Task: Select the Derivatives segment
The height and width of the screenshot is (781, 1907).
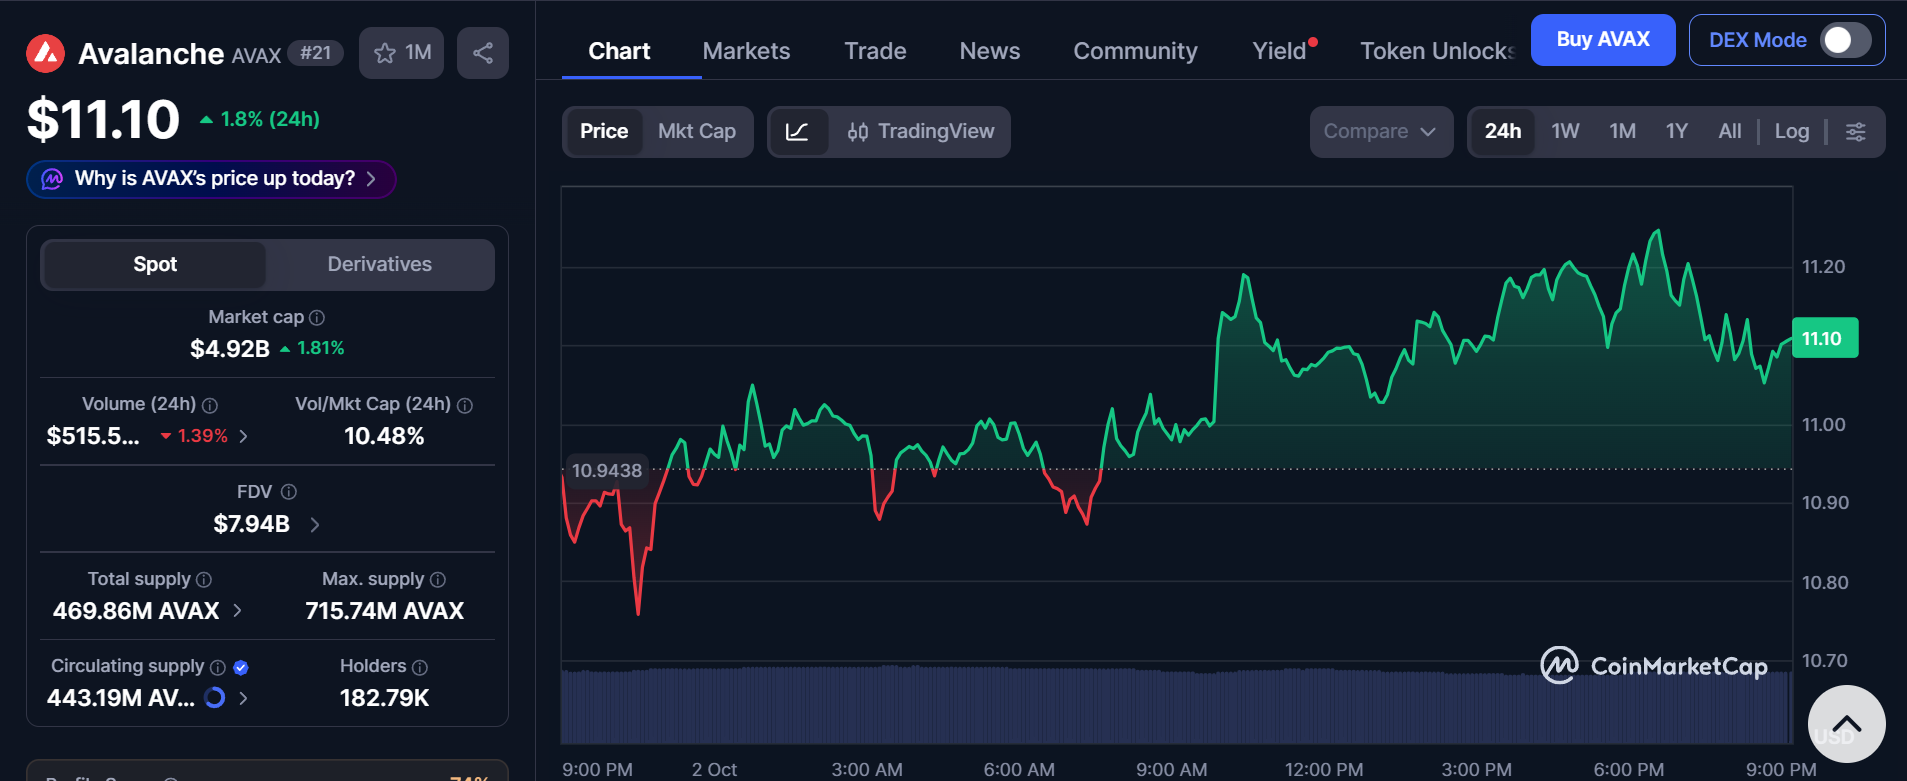Action: pyautogui.click(x=380, y=265)
